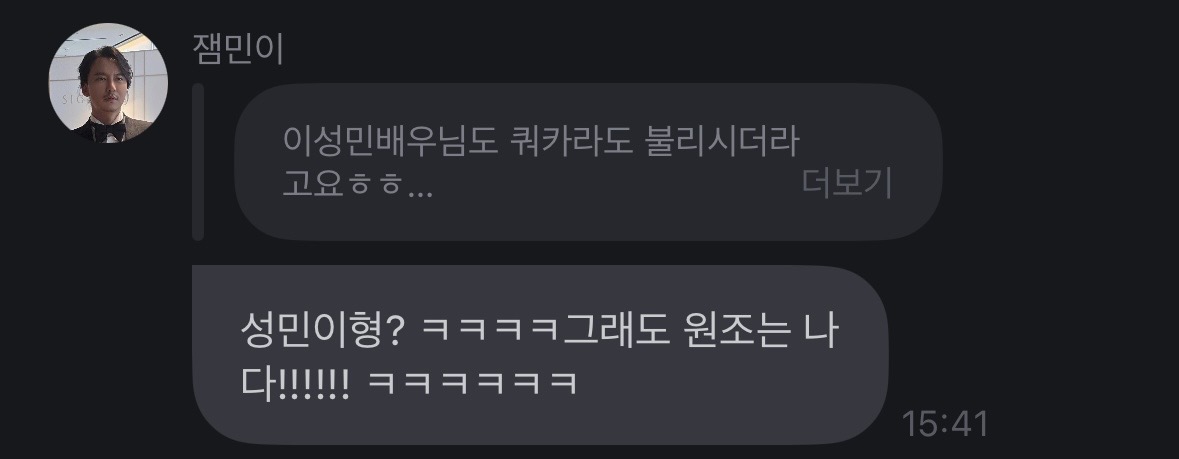The height and width of the screenshot is (459, 1179).
Task: Tap the 다!!!!!! exclamation text
Action: (295, 382)
